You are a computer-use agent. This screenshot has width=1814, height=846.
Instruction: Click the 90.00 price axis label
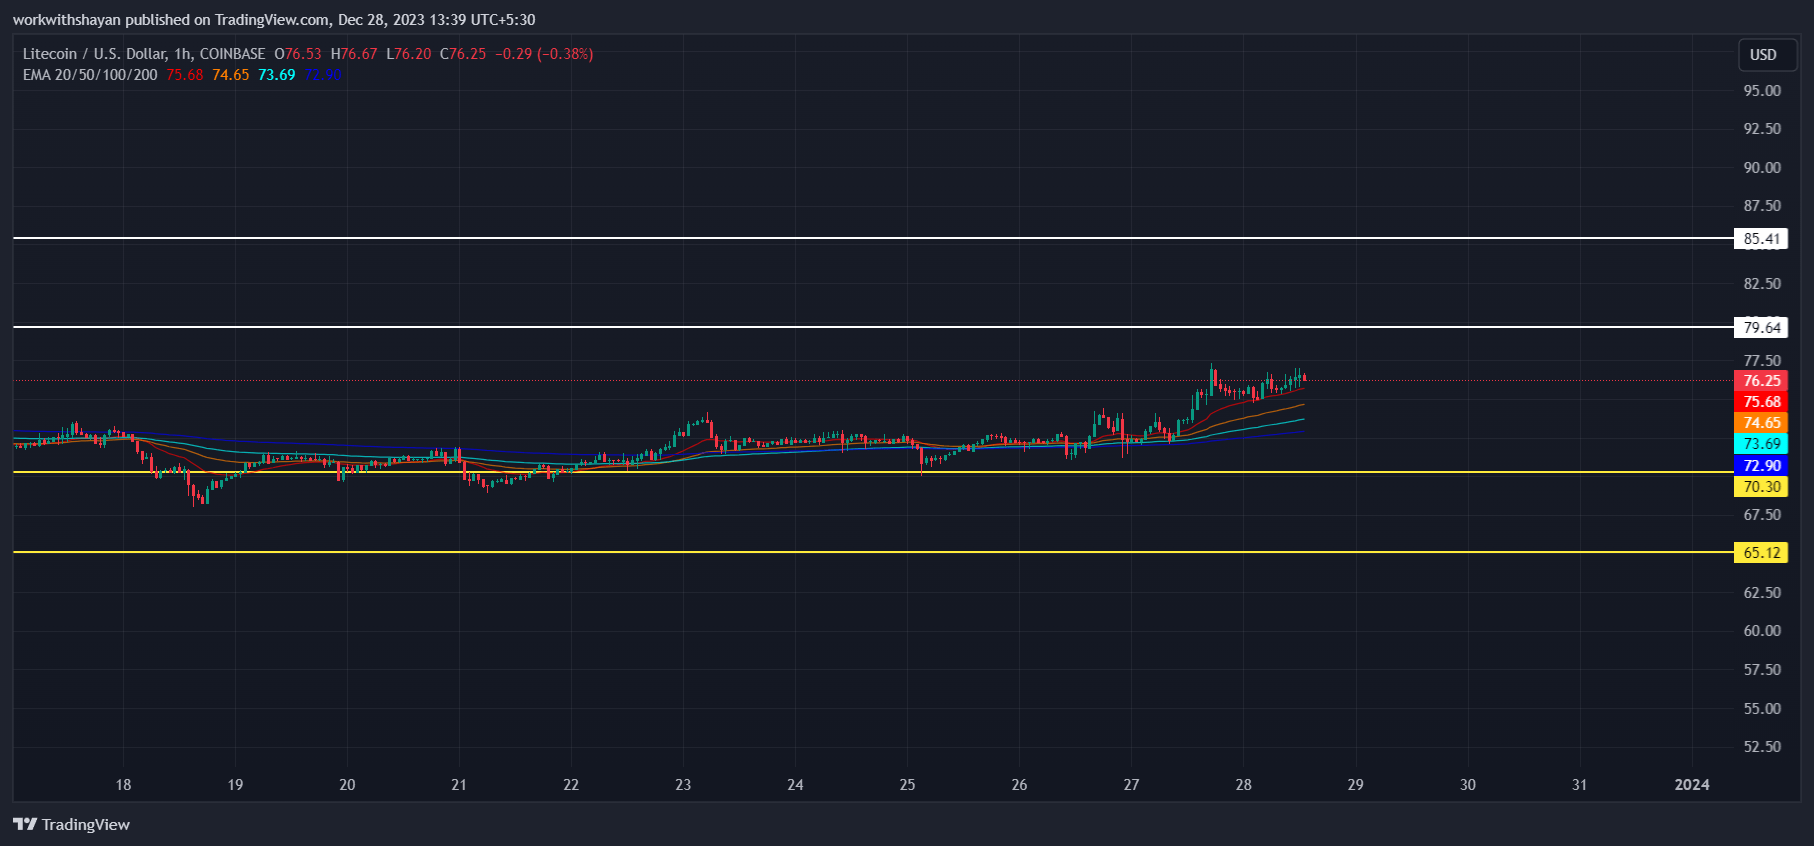click(1762, 168)
